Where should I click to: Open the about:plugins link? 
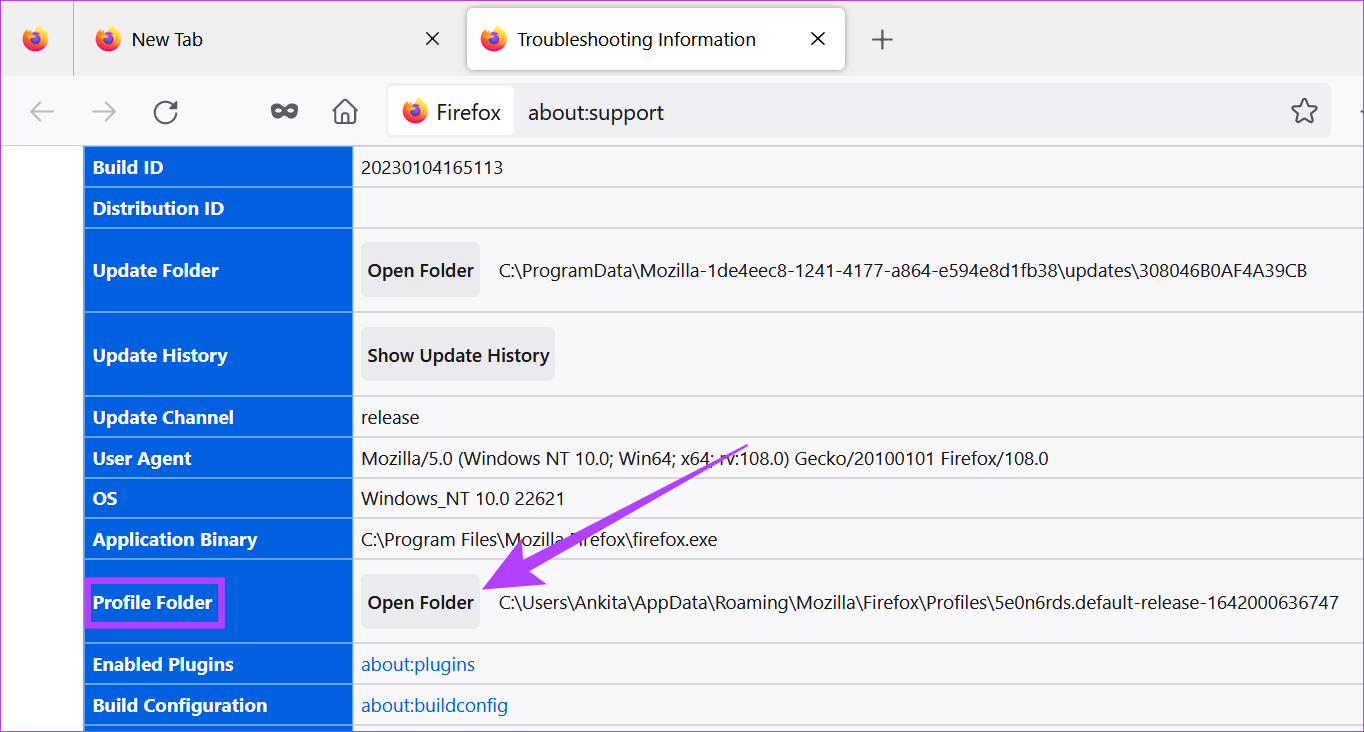pyautogui.click(x=418, y=664)
